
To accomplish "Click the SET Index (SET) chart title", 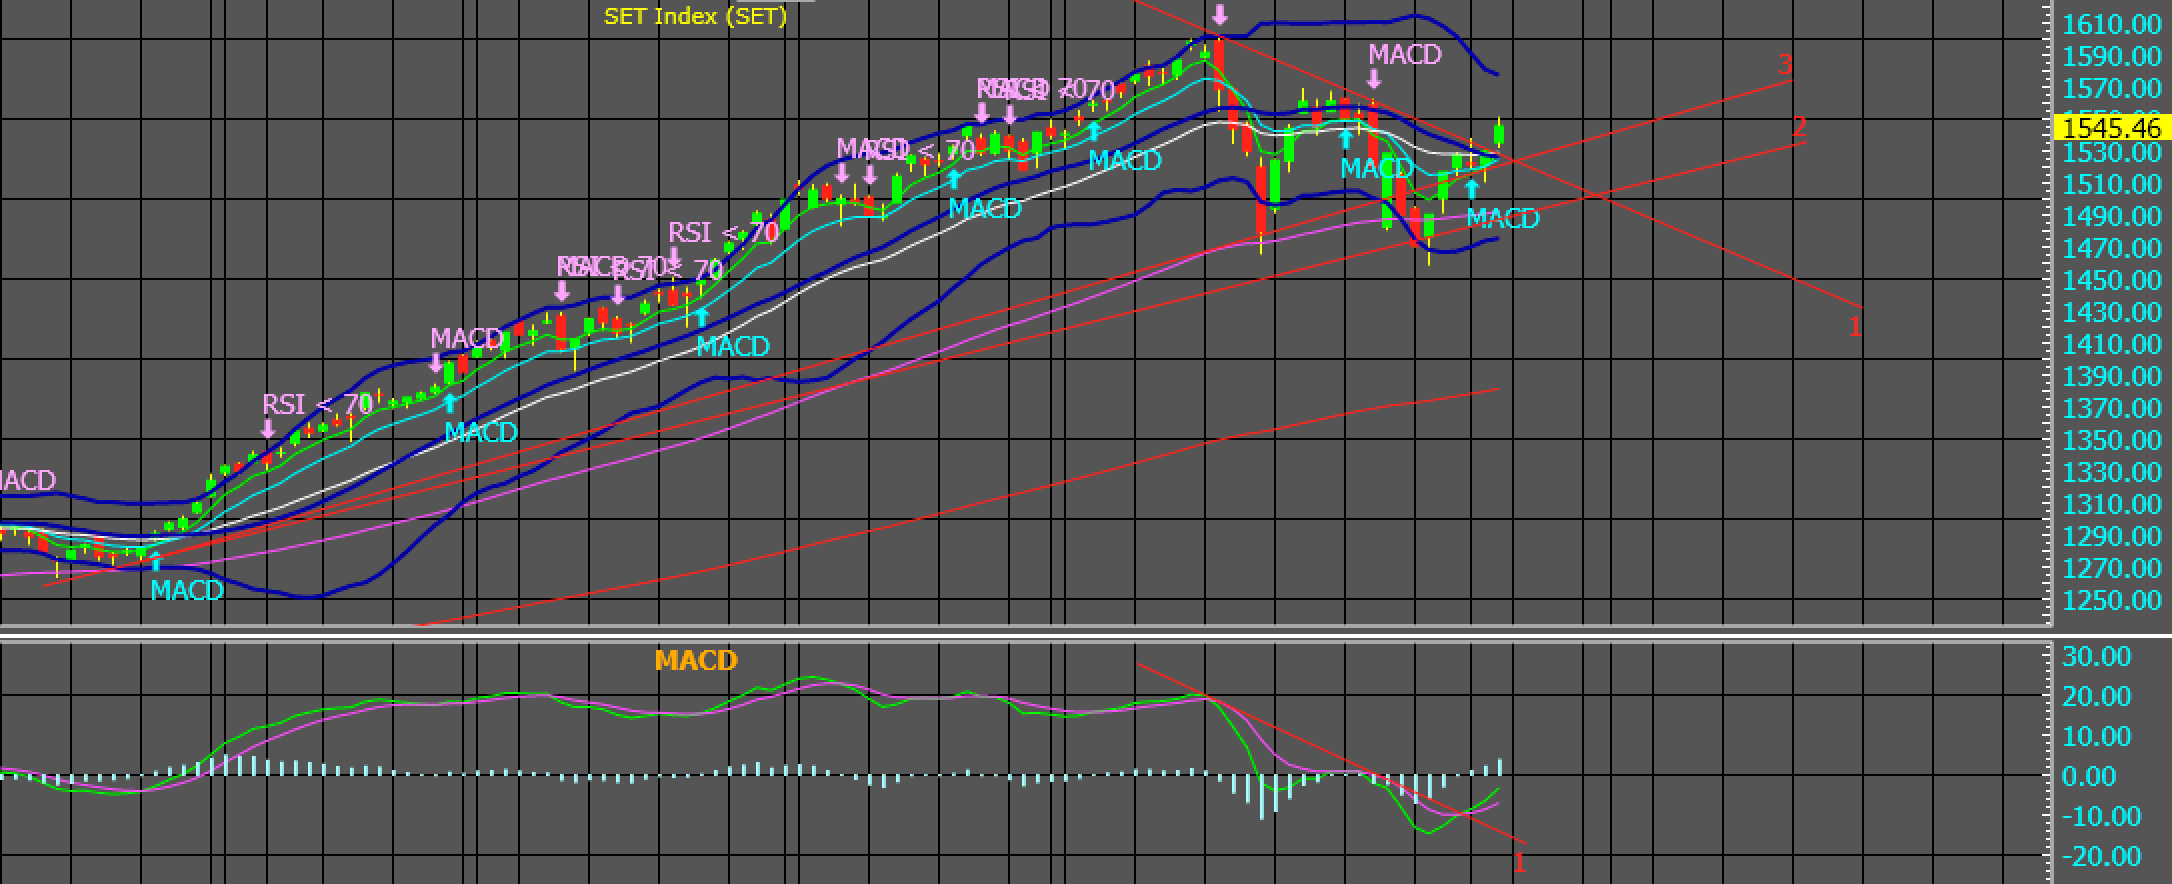I will 695,16.
